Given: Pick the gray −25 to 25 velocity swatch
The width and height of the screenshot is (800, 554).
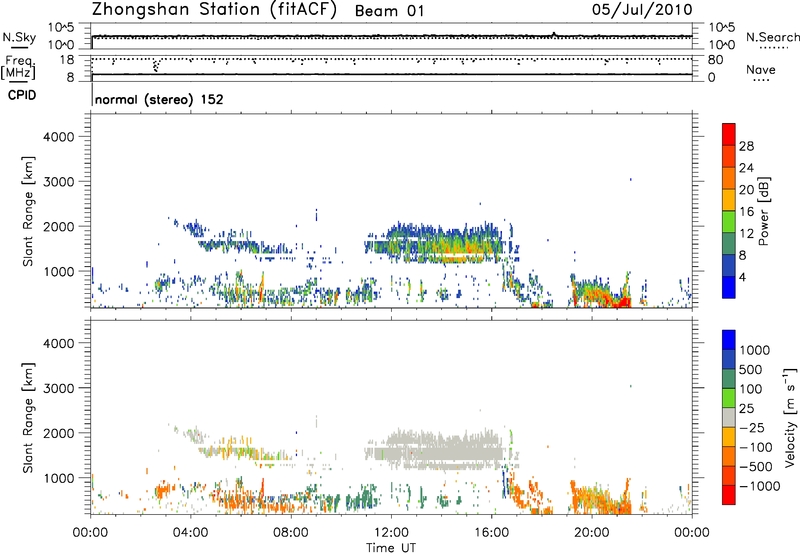Looking at the screenshot, I should (x=729, y=417).
